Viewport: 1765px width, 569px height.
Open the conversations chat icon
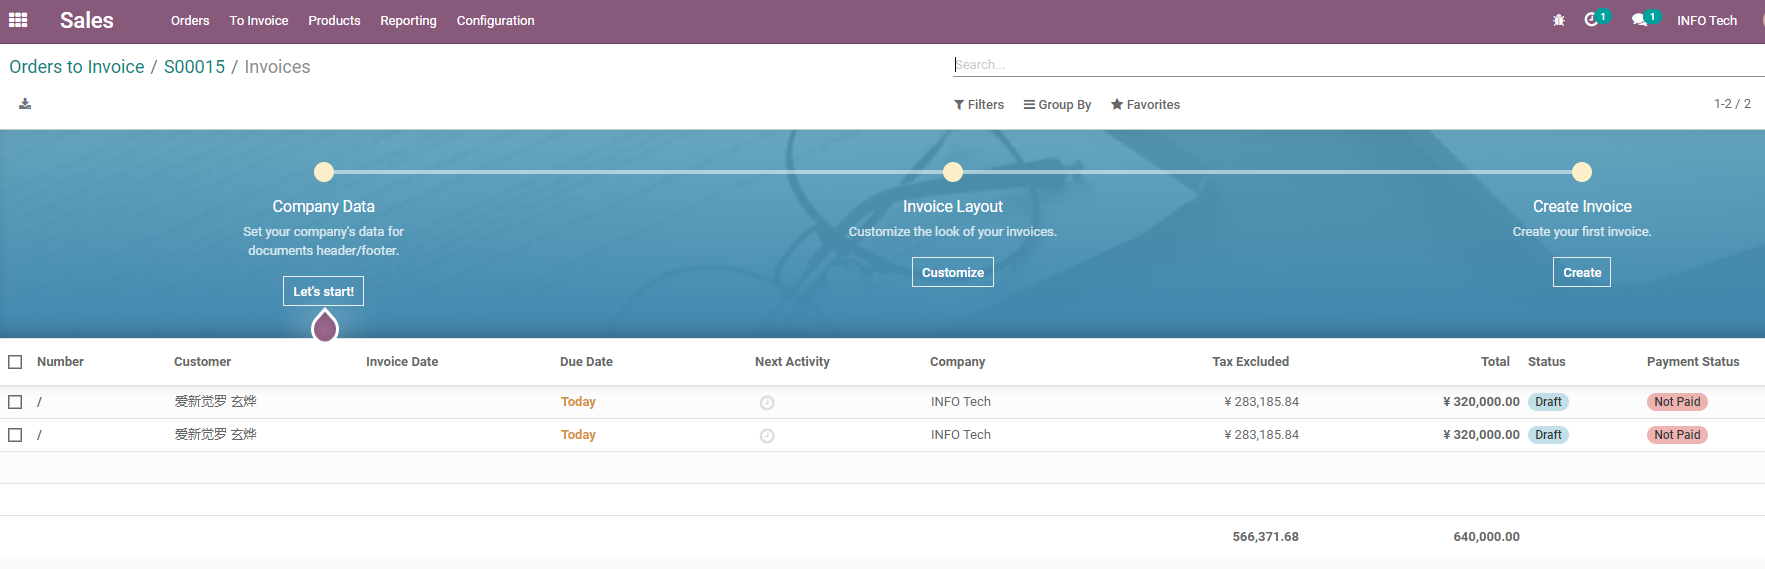[1639, 20]
